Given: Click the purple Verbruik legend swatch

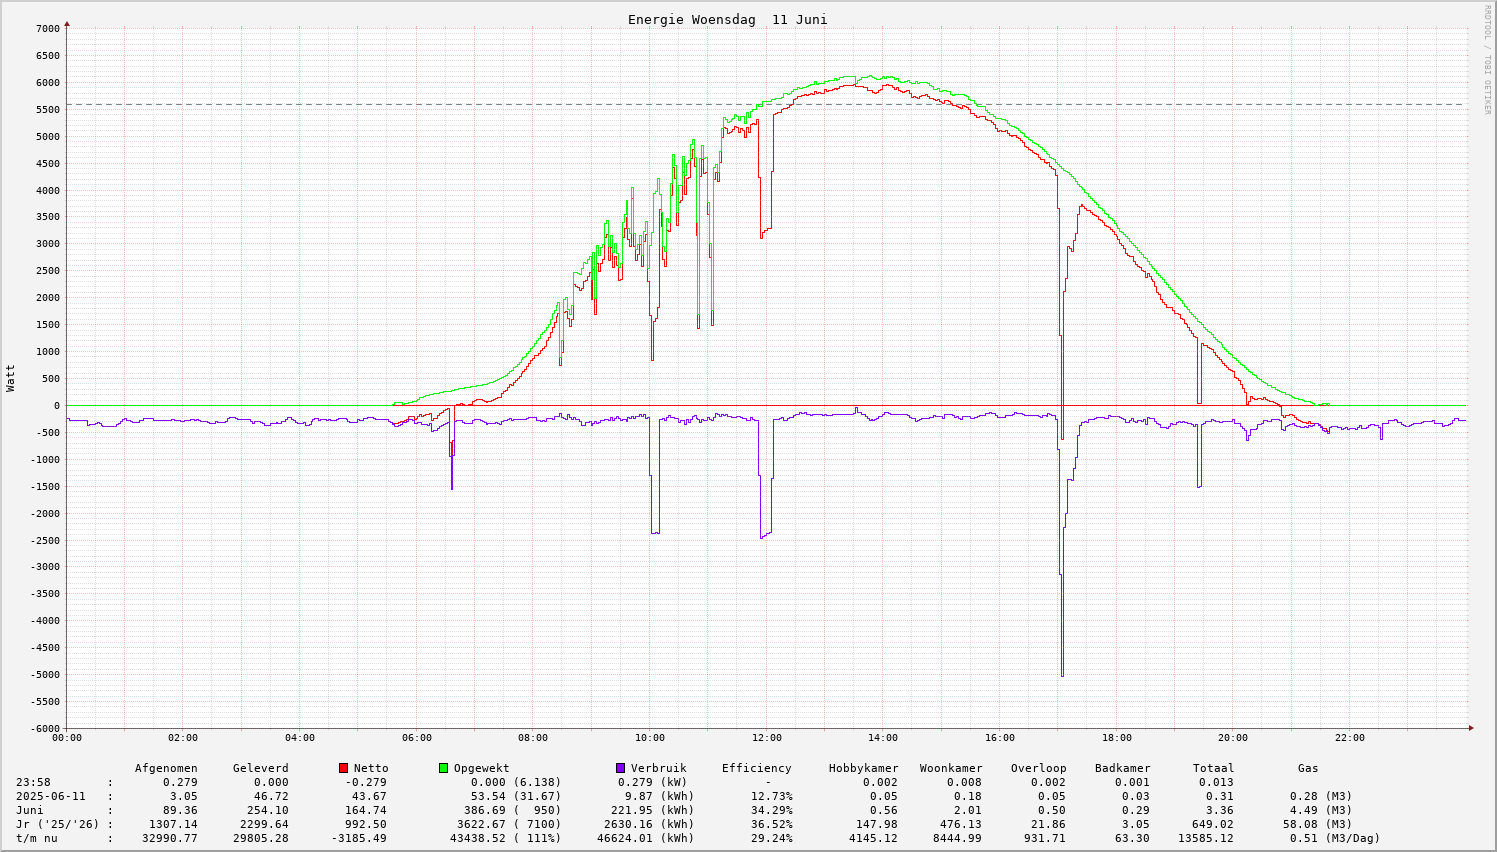Looking at the screenshot, I should tap(620, 768).
